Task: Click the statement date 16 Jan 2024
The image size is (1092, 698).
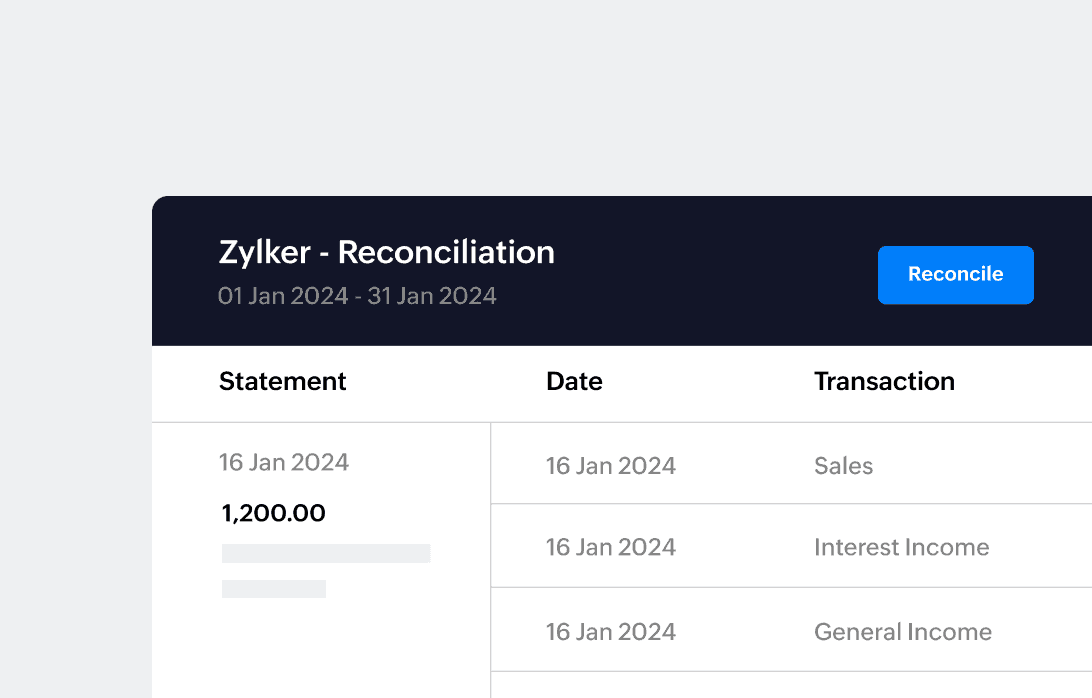Action: (x=284, y=462)
